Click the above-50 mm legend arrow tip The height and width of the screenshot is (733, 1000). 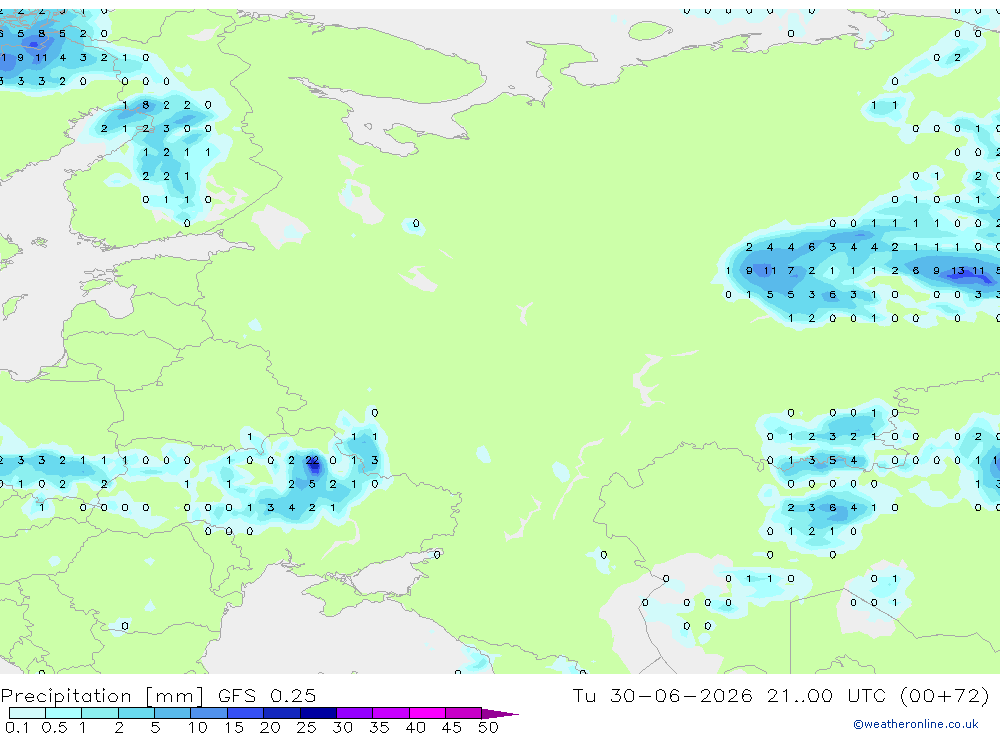pos(501,713)
